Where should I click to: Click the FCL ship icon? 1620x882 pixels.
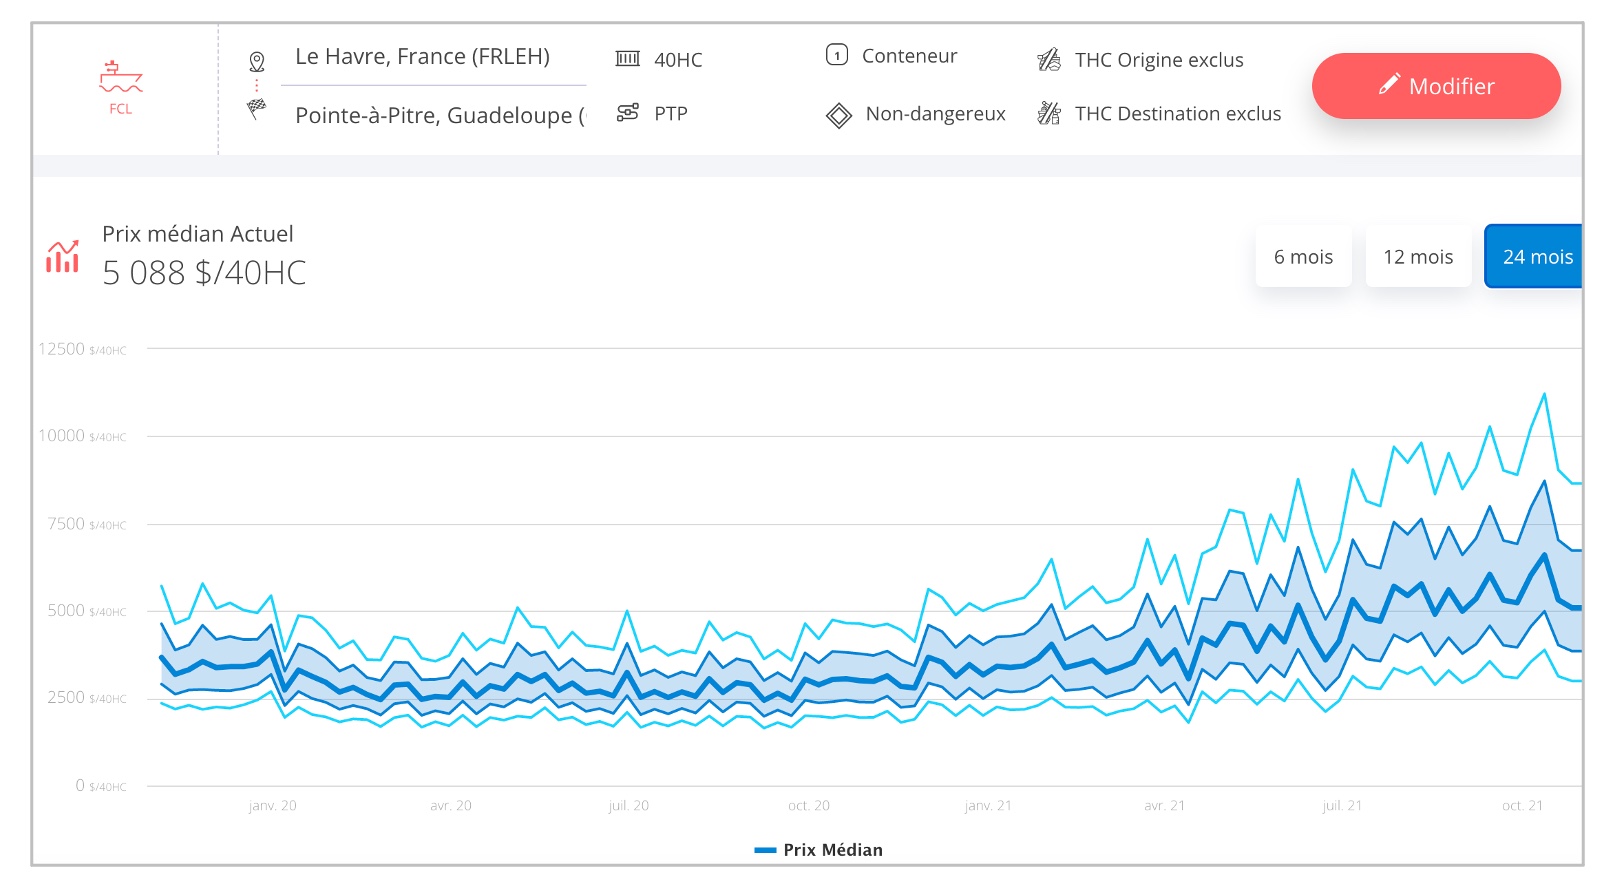[x=121, y=77]
